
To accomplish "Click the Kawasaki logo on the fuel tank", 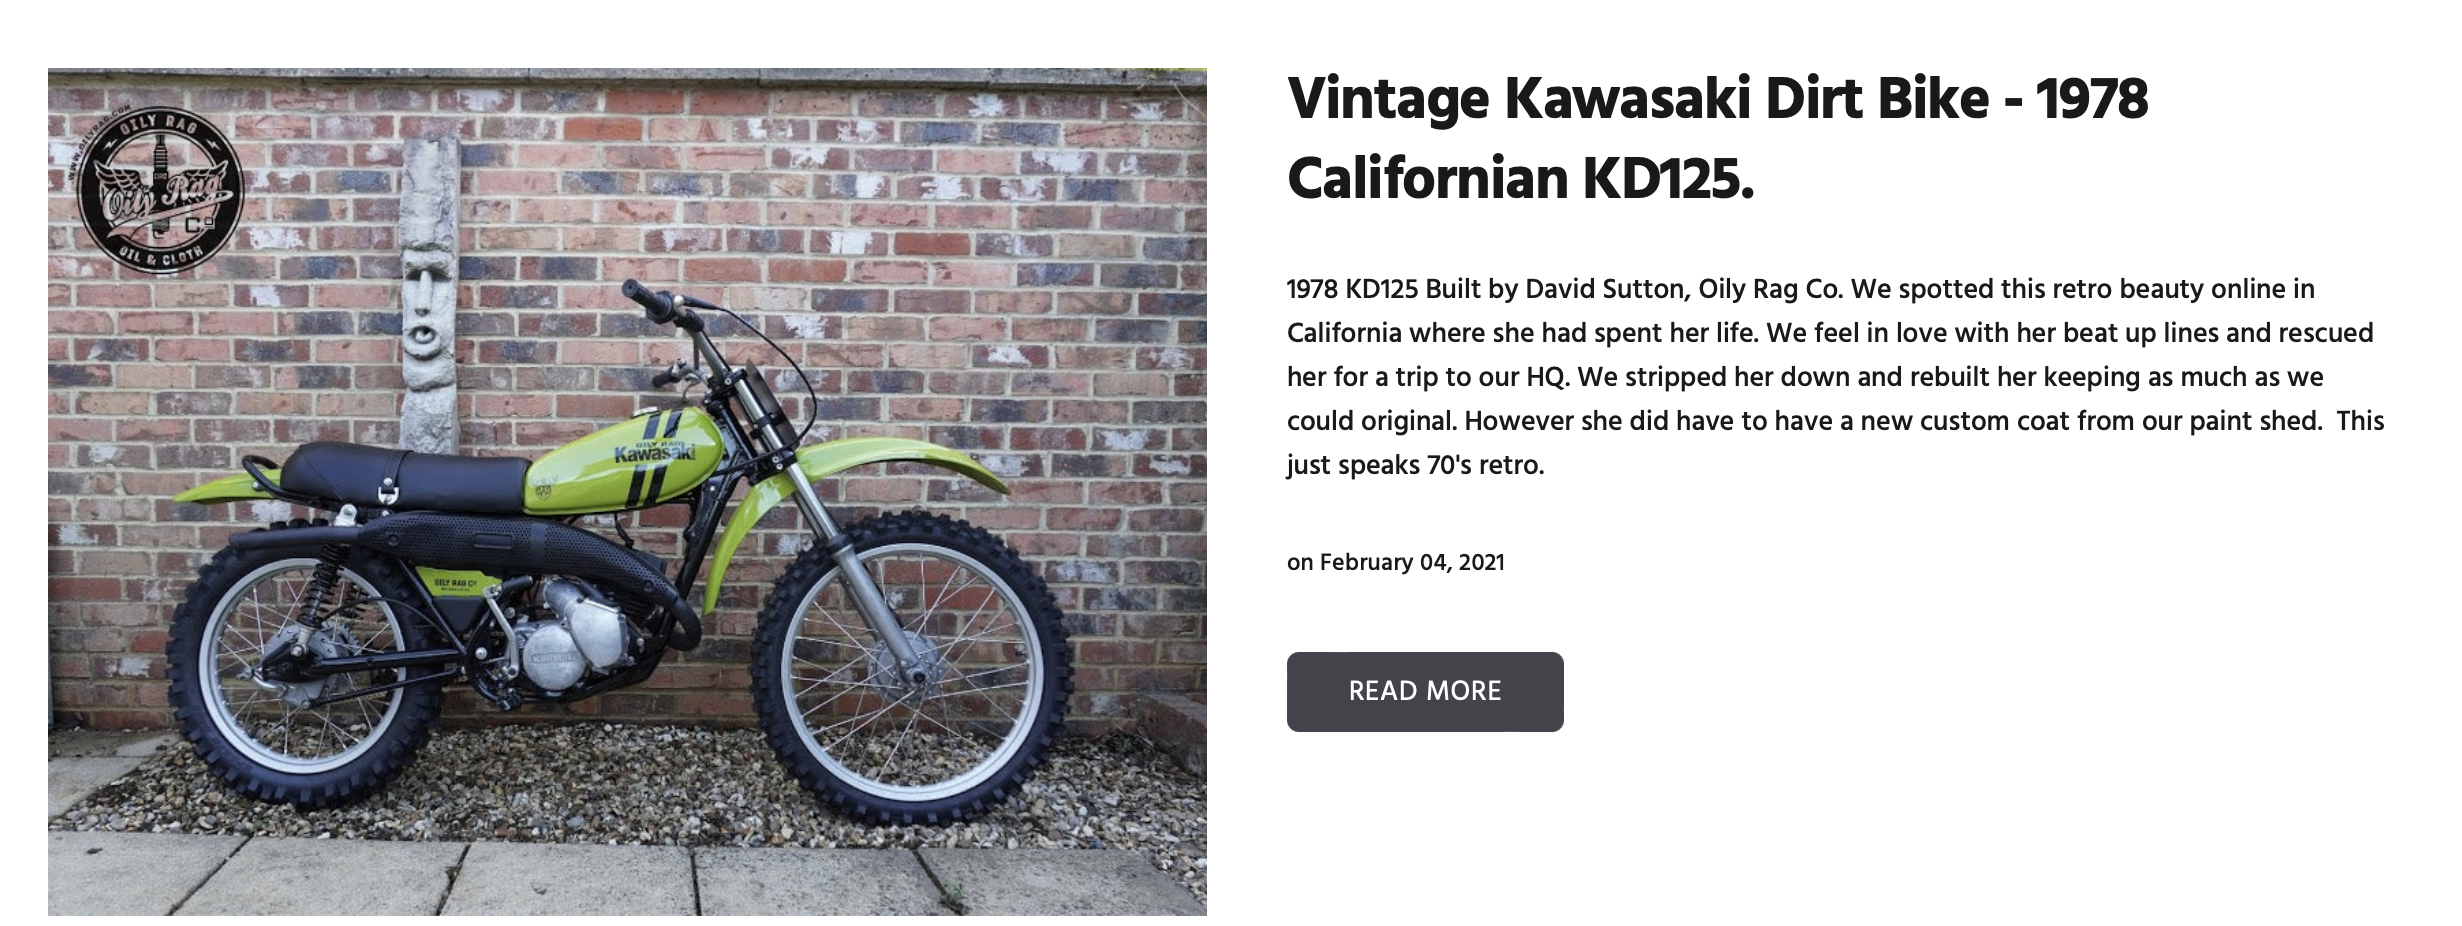I will [654, 453].
